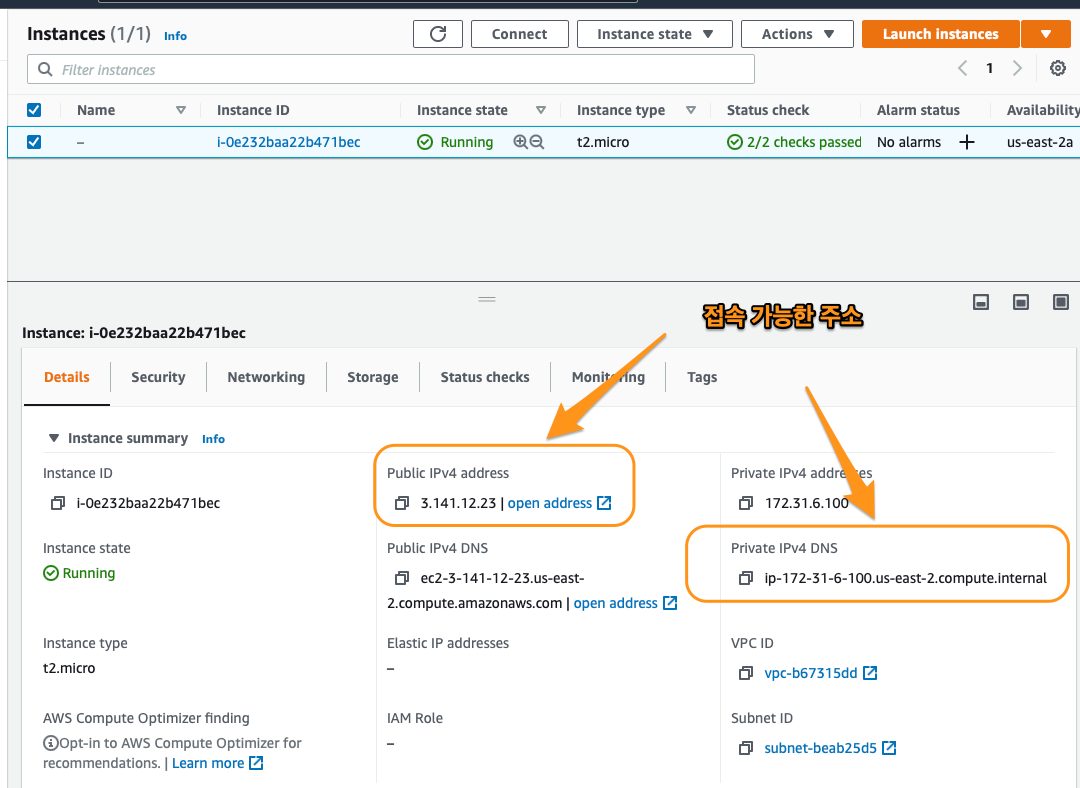Open table preferences gear icon

pyautogui.click(x=1057, y=69)
